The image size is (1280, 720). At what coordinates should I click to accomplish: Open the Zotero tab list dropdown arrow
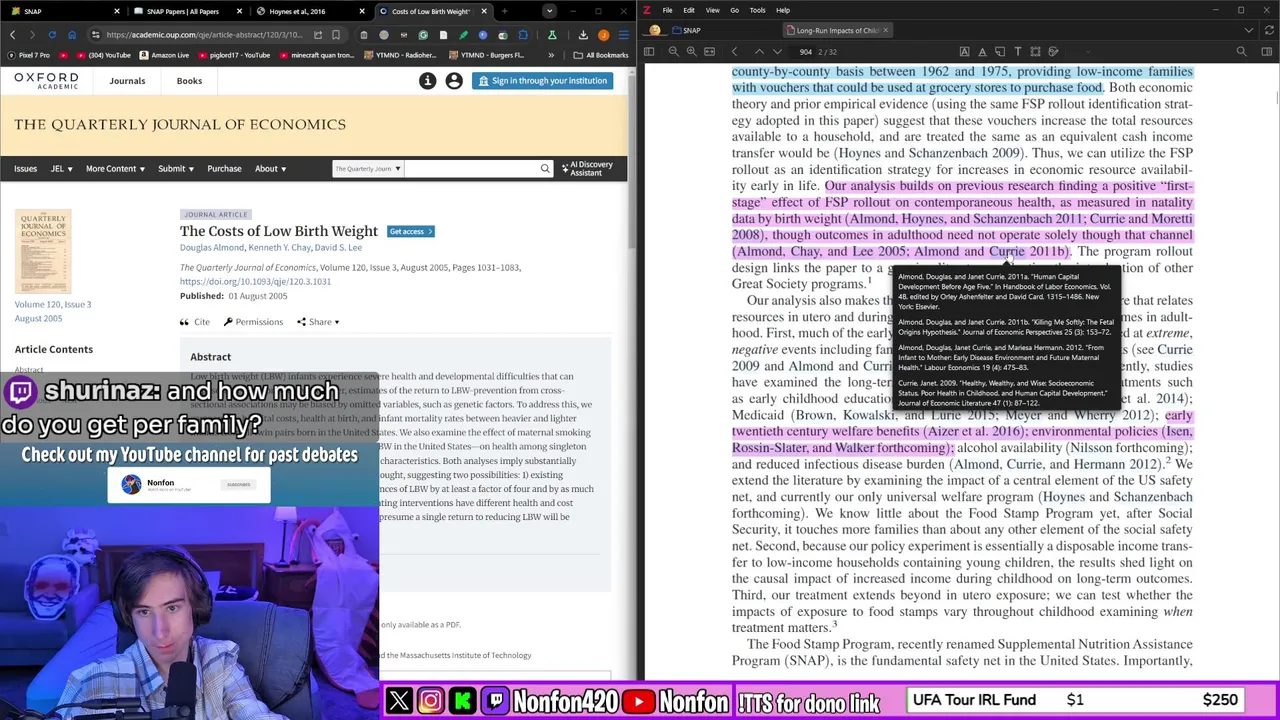click(x=1251, y=30)
